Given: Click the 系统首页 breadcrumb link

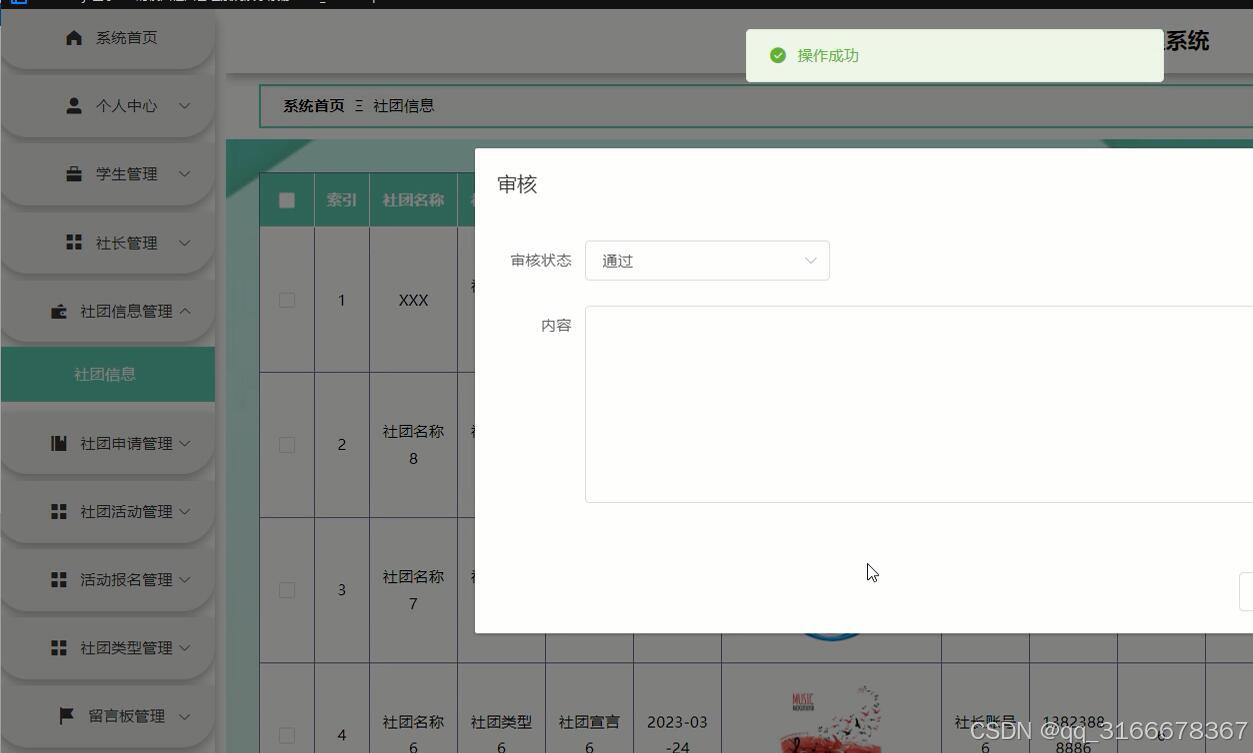Looking at the screenshot, I should point(313,105).
